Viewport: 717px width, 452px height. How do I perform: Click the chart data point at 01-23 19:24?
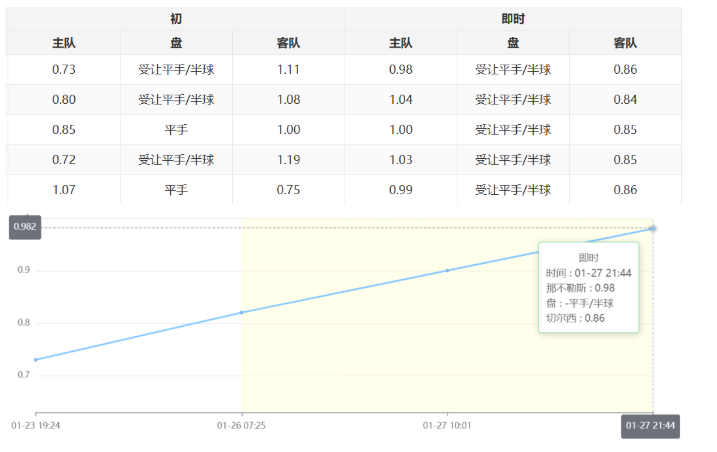pyautogui.click(x=36, y=359)
